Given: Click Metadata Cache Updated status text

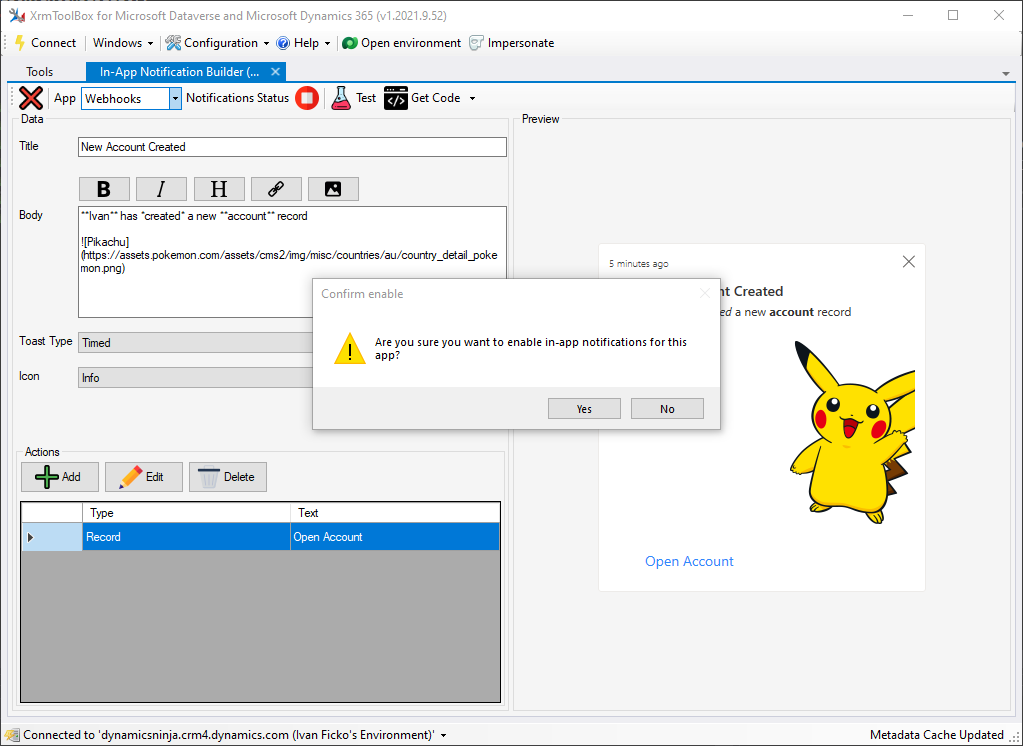Looking at the screenshot, I should click(x=936, y=735).
